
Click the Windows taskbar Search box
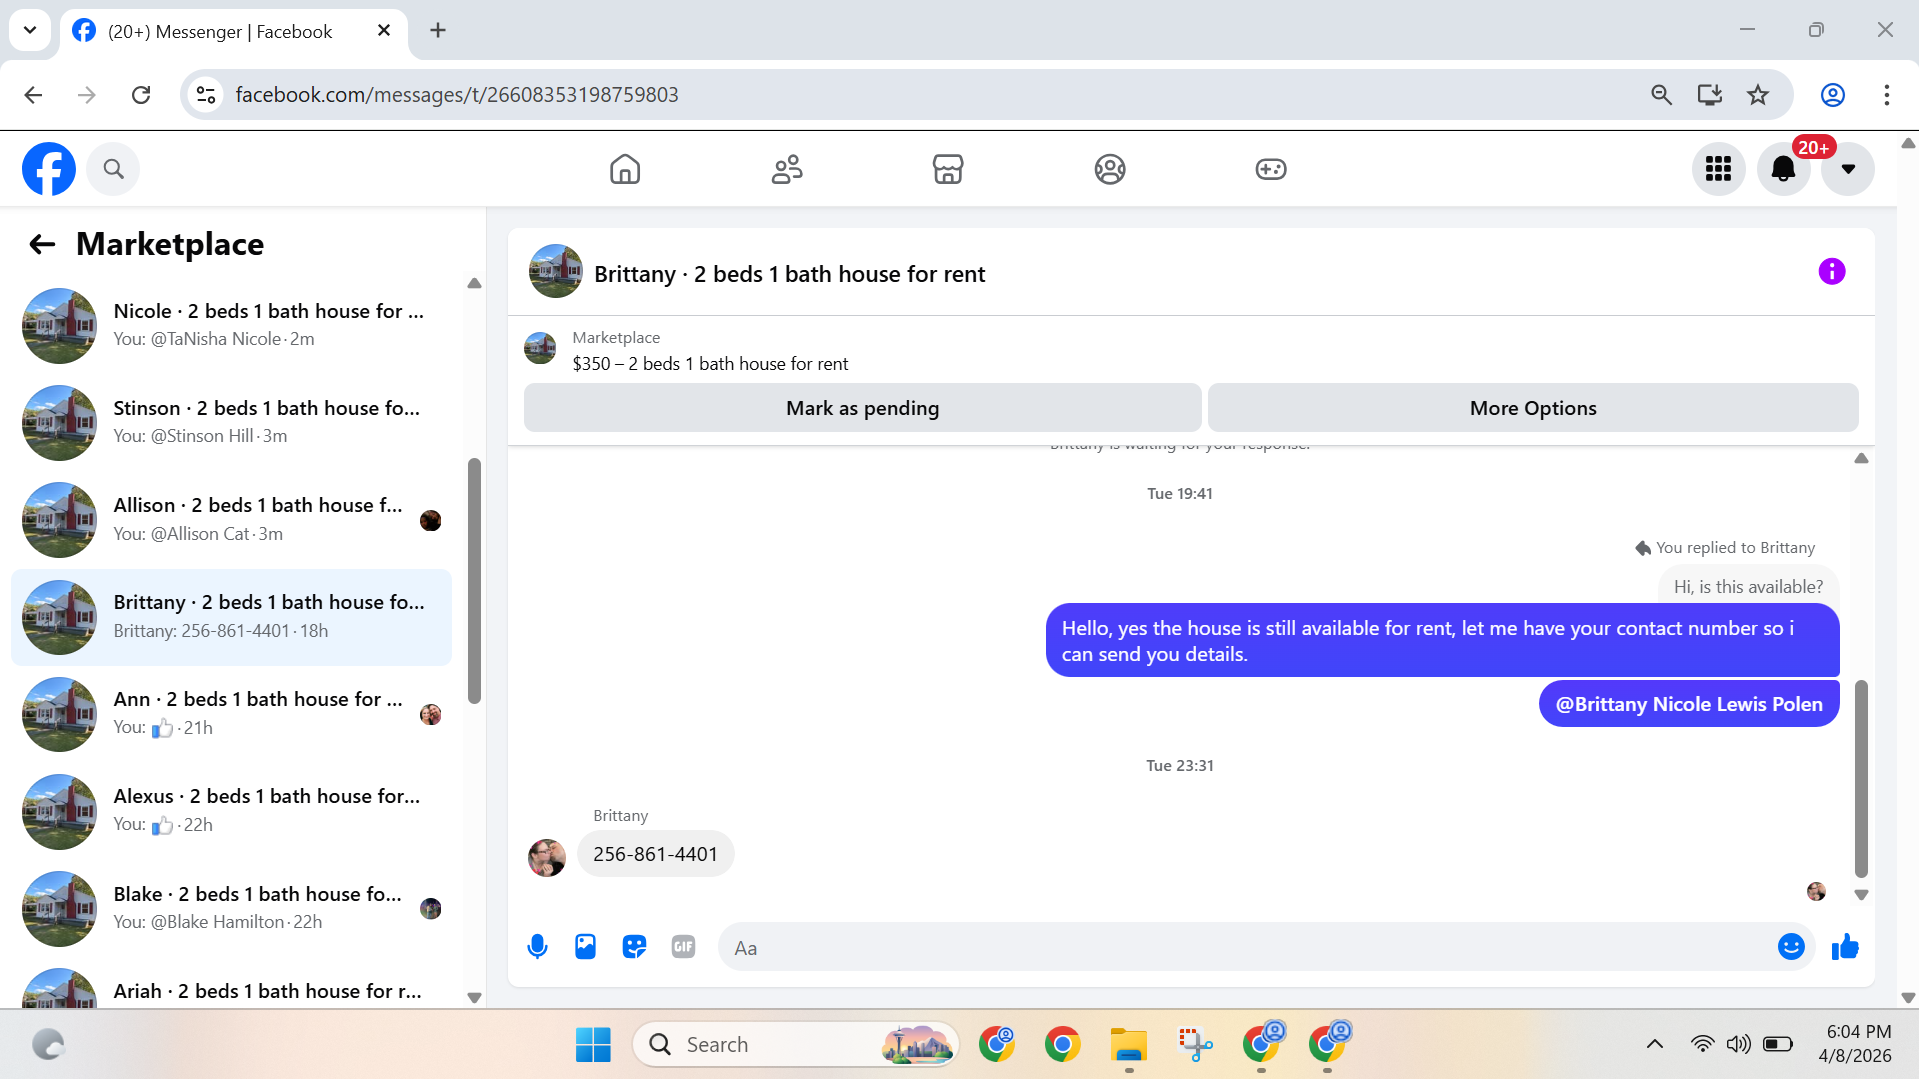796,1044
